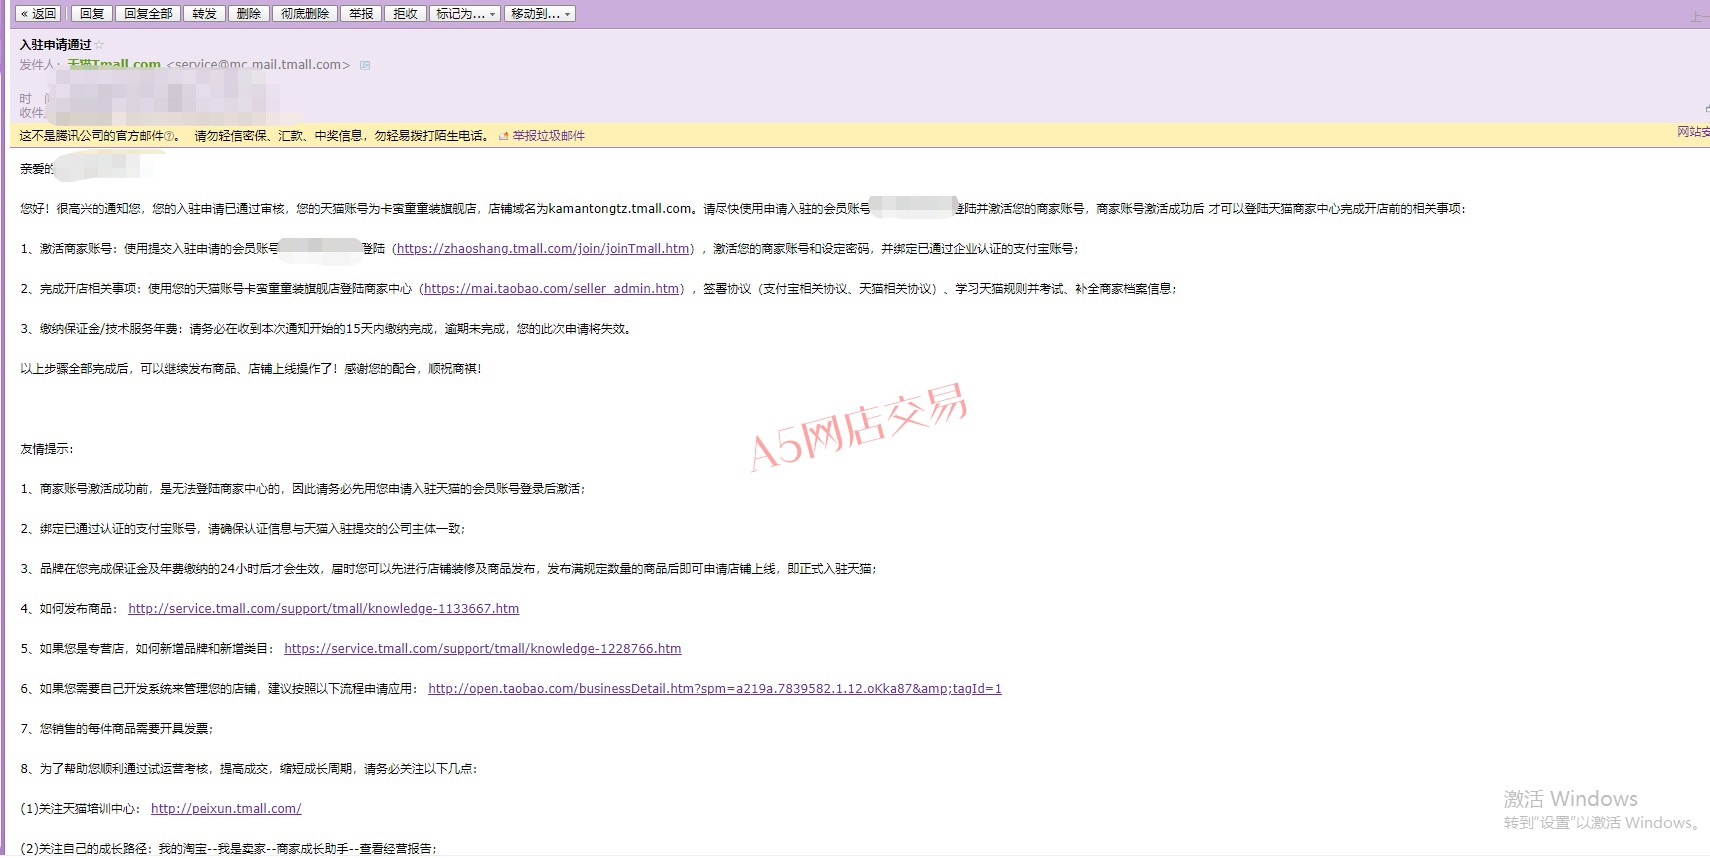Viewport: 1710px width, 858px height.
Task: Click the warning text 这不是腾讯公司的官方邮件
Action: coord(91,136)
